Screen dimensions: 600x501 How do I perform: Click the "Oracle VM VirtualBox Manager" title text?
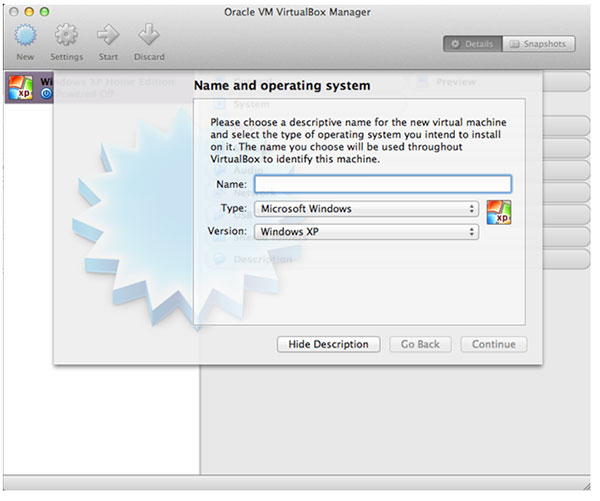(x=297, y=12)
